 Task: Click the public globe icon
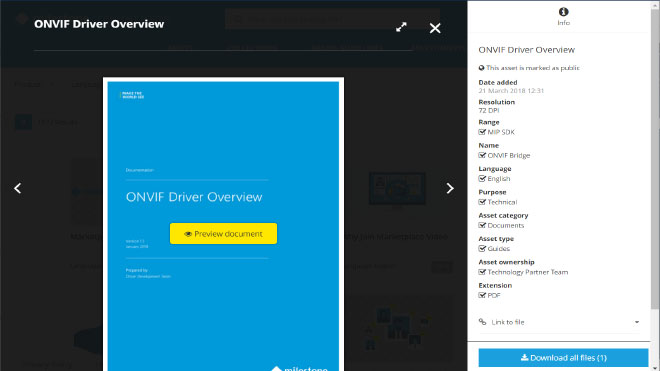coord(482,68)
